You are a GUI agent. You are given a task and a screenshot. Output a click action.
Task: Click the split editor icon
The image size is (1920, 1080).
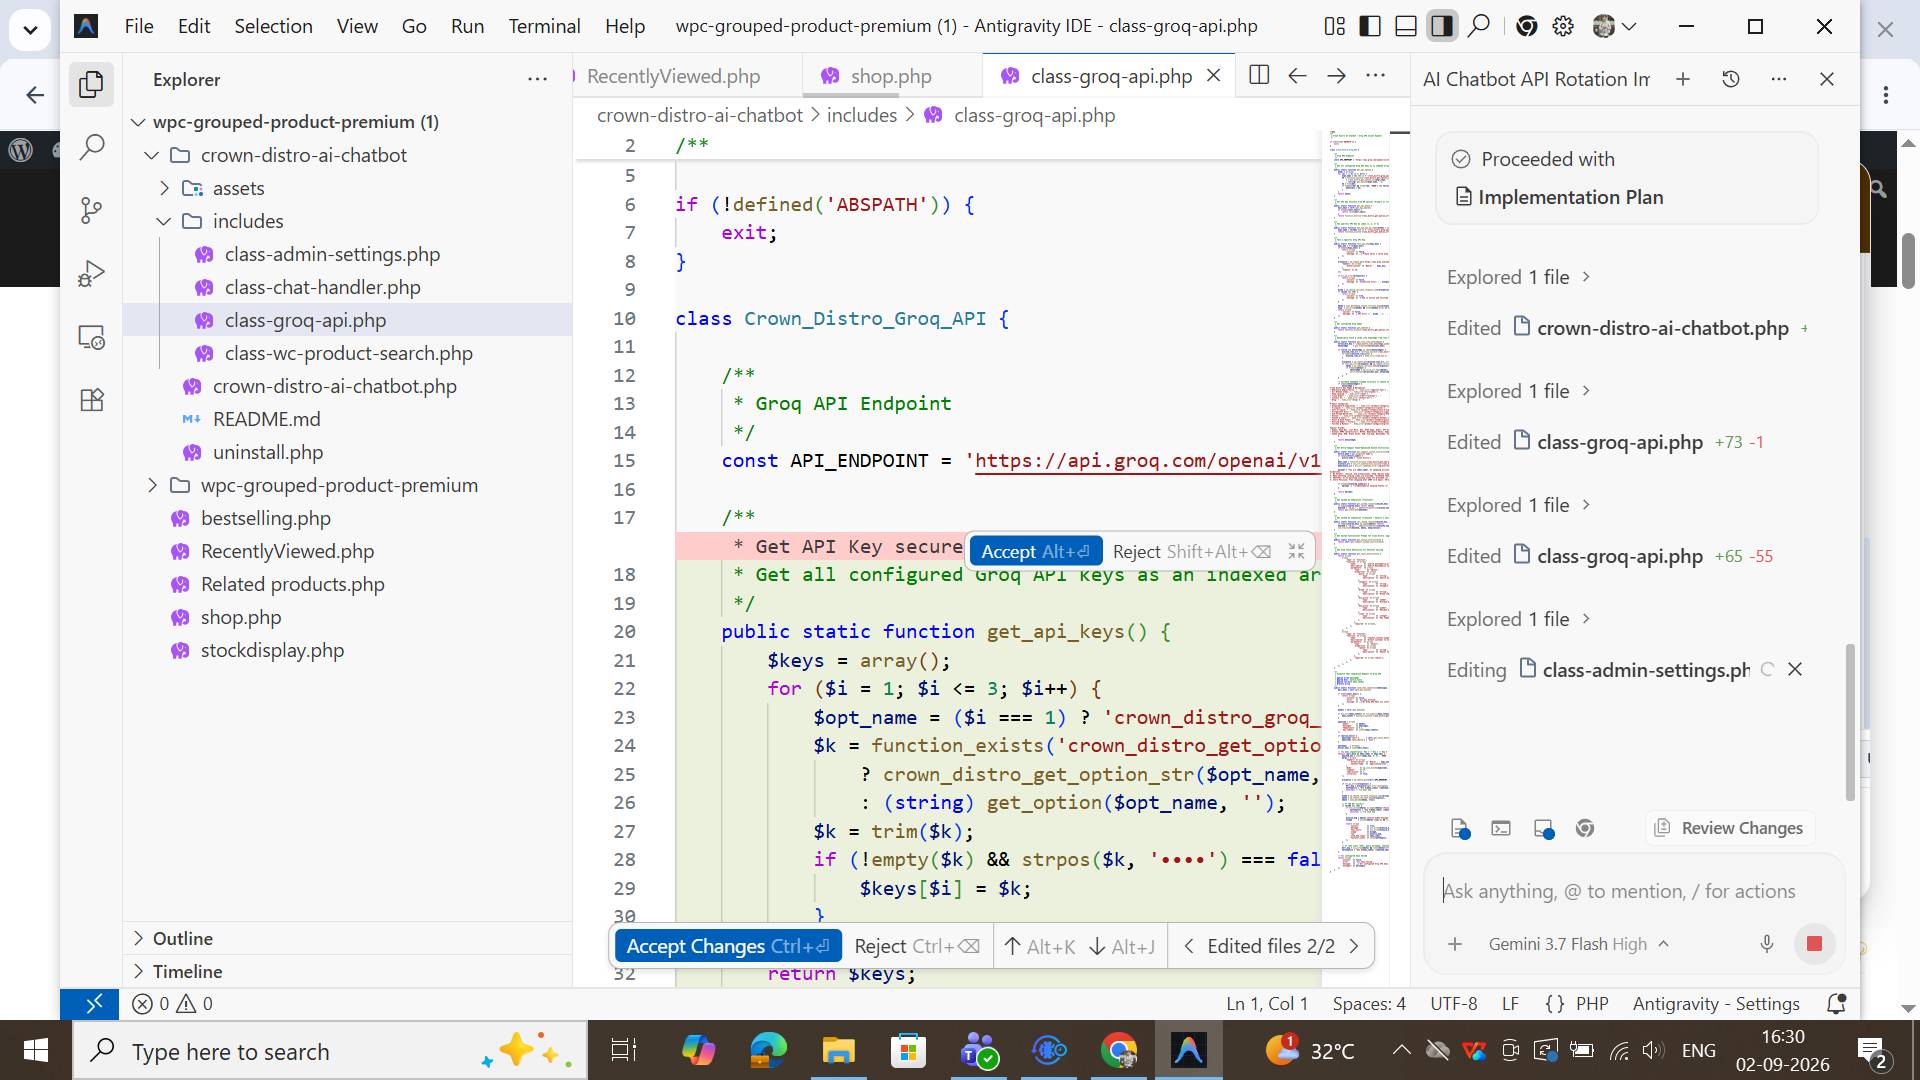click(x=1259, y=76)
